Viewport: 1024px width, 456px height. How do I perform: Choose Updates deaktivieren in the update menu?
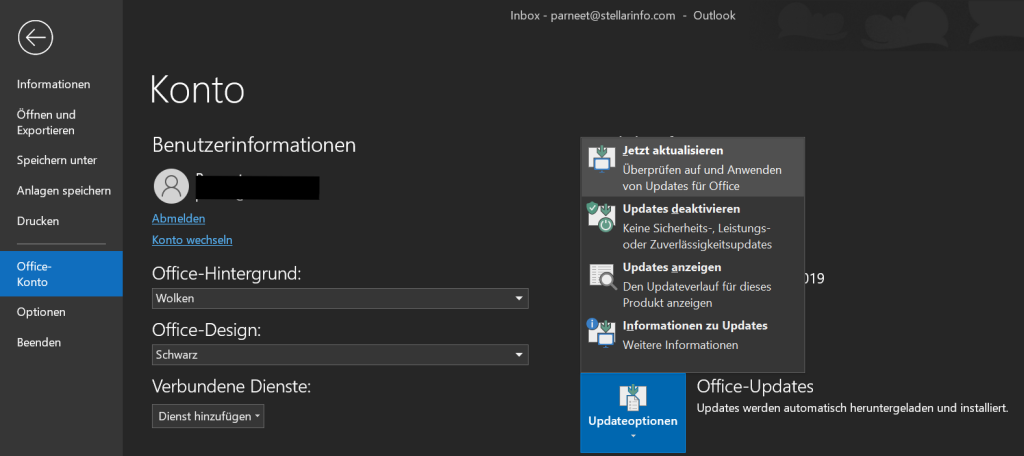(x=693, y=226)
